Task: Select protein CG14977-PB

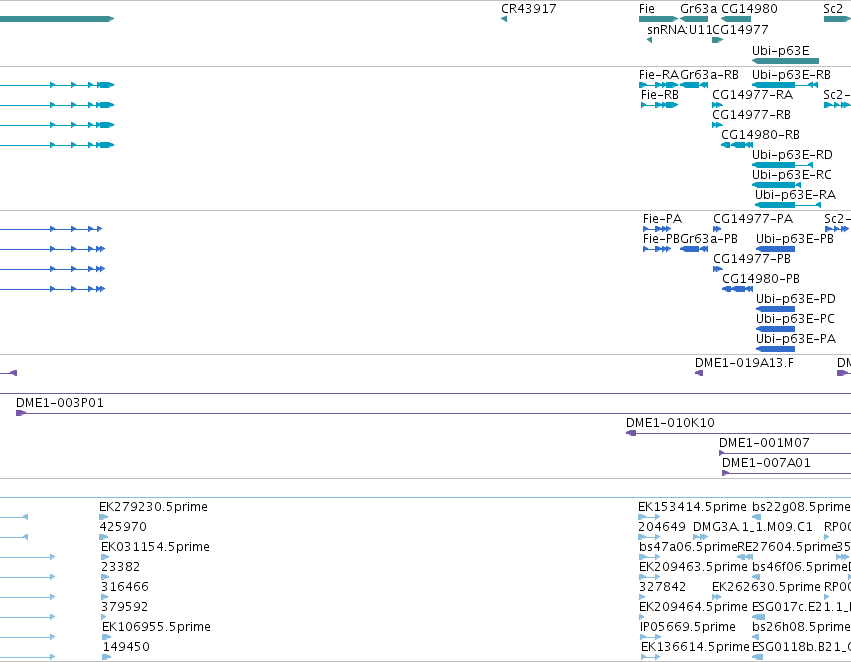Action: point(718,269)
